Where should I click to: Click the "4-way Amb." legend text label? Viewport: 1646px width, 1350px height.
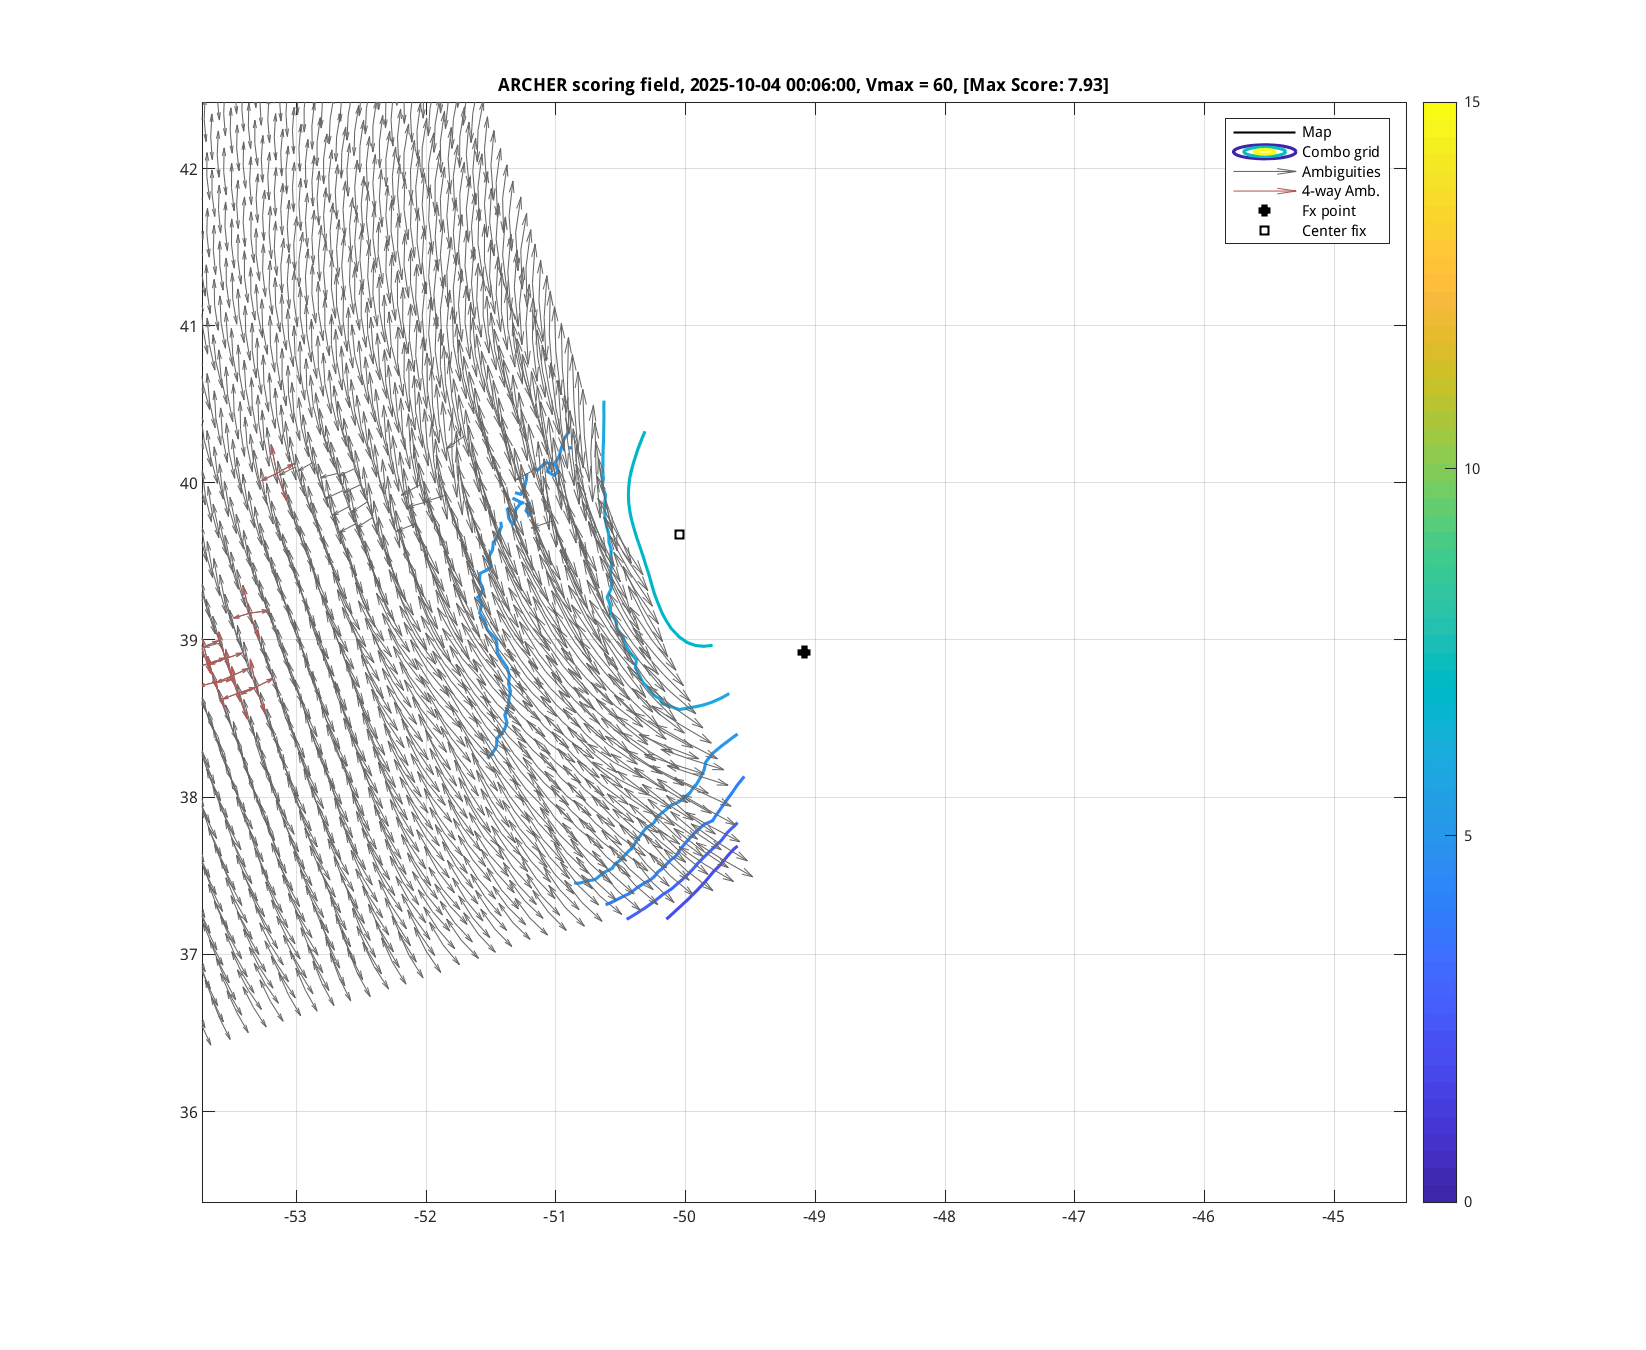click(x=1340, y=191)
